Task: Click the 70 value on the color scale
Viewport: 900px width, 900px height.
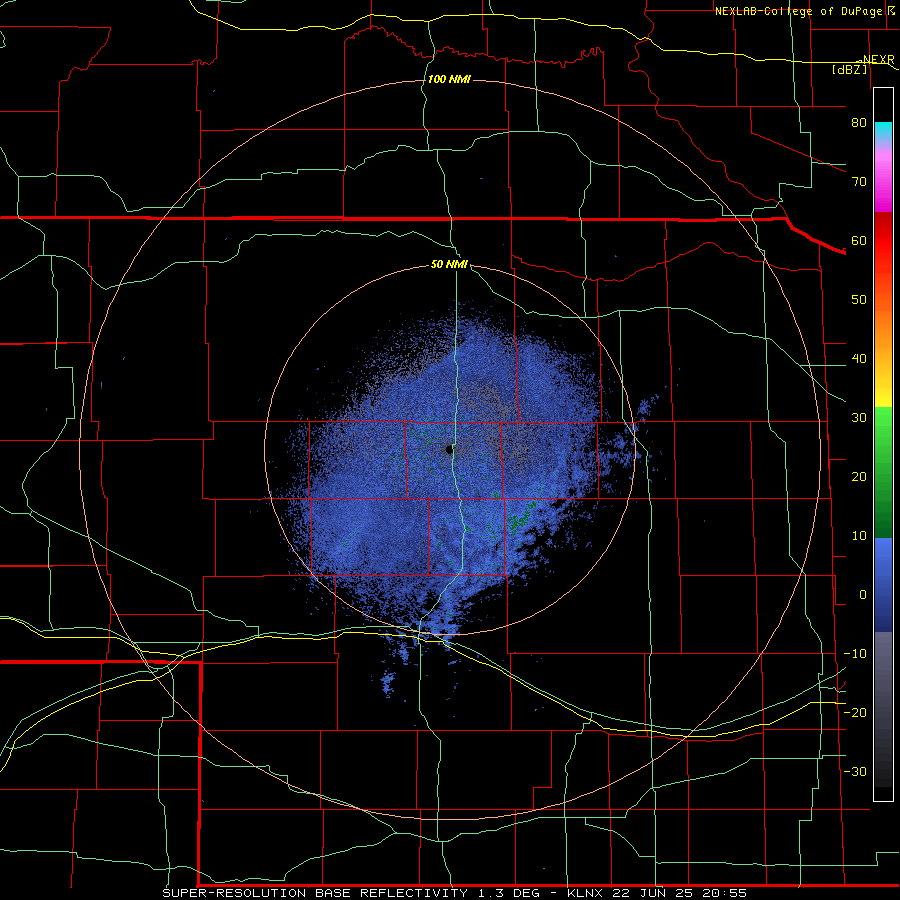Action: pyautogui.click(x=859, y=181)
